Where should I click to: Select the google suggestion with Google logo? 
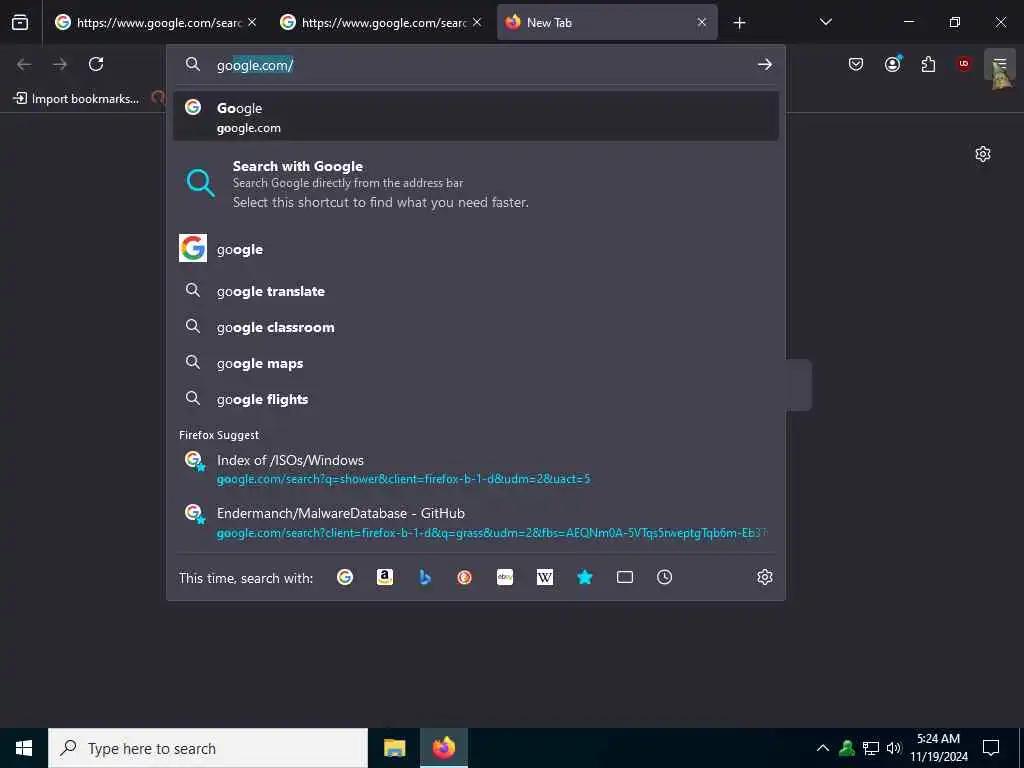[476, 249]
